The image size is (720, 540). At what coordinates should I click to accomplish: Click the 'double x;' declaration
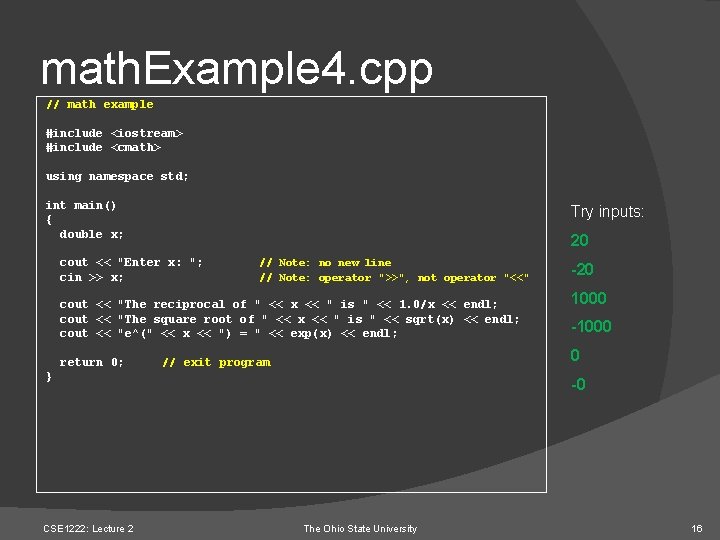point(91,234)
